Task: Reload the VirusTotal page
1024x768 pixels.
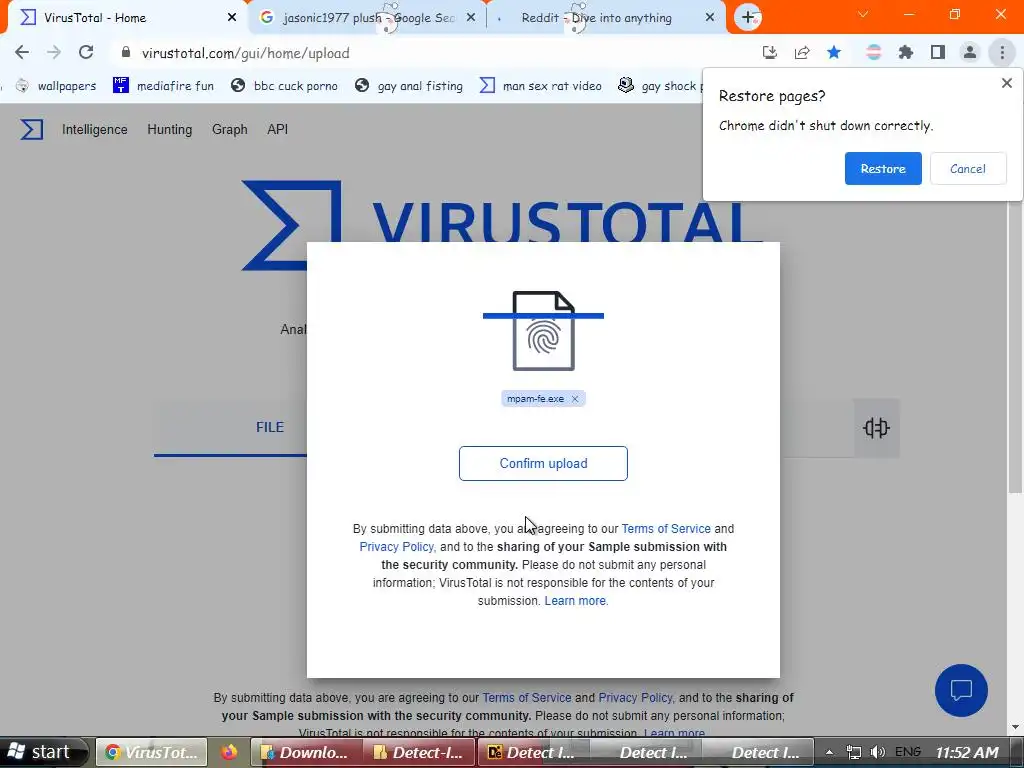Action: pos(86,52)
